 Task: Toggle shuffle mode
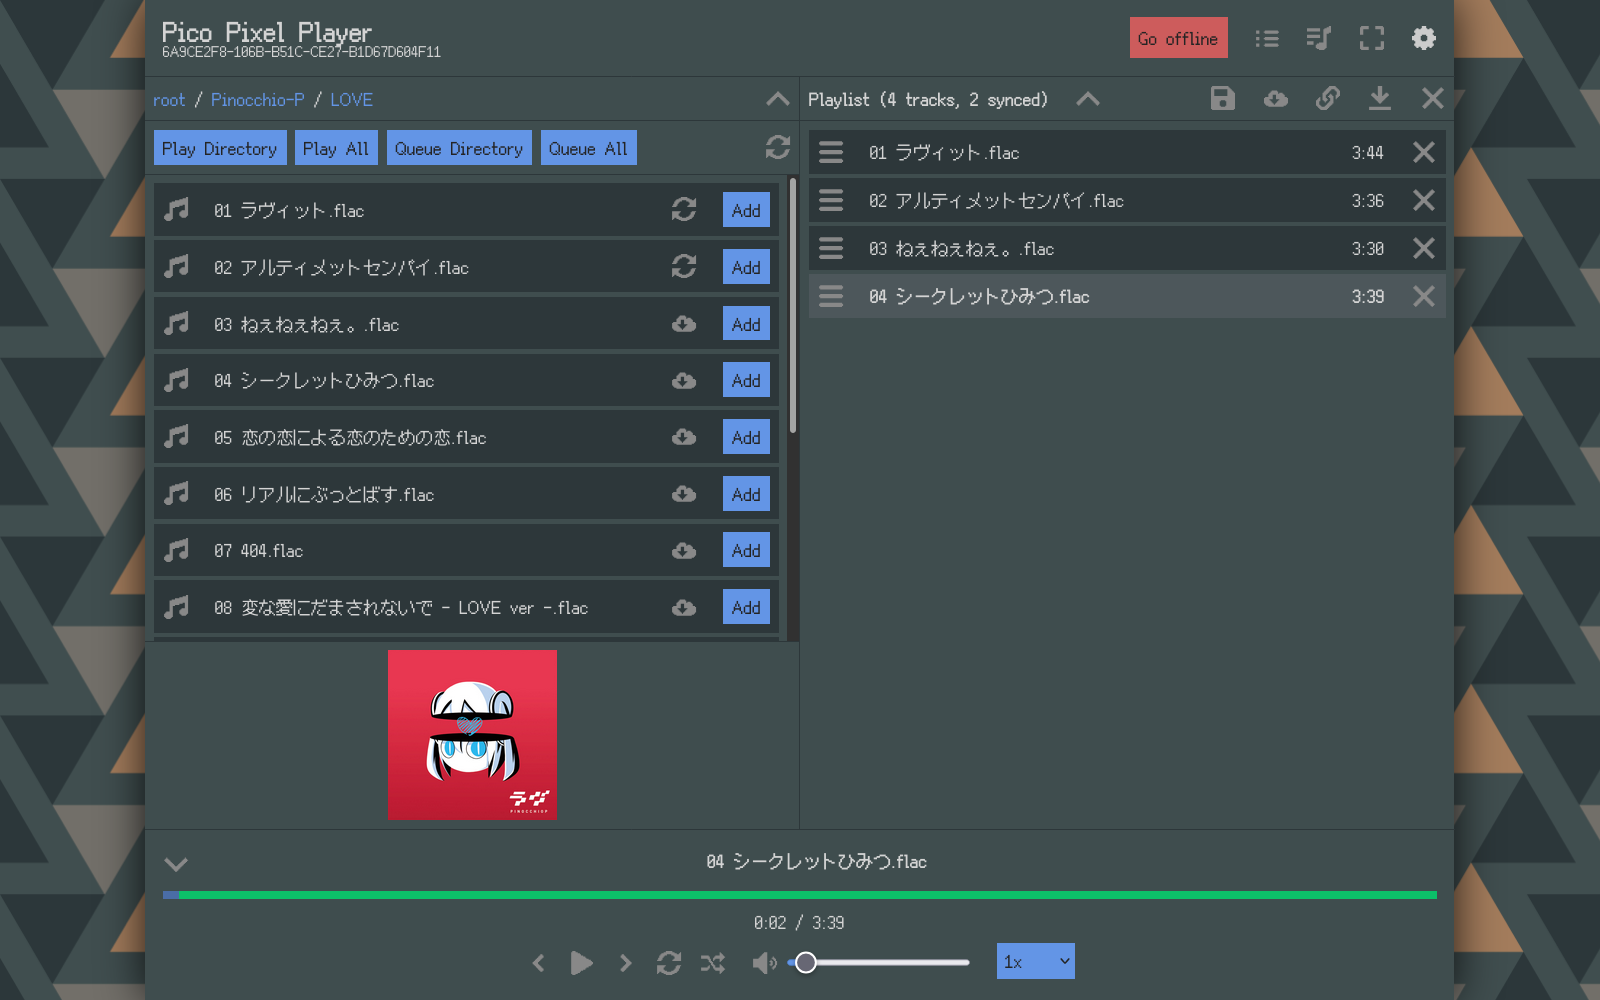pos(713,963)
